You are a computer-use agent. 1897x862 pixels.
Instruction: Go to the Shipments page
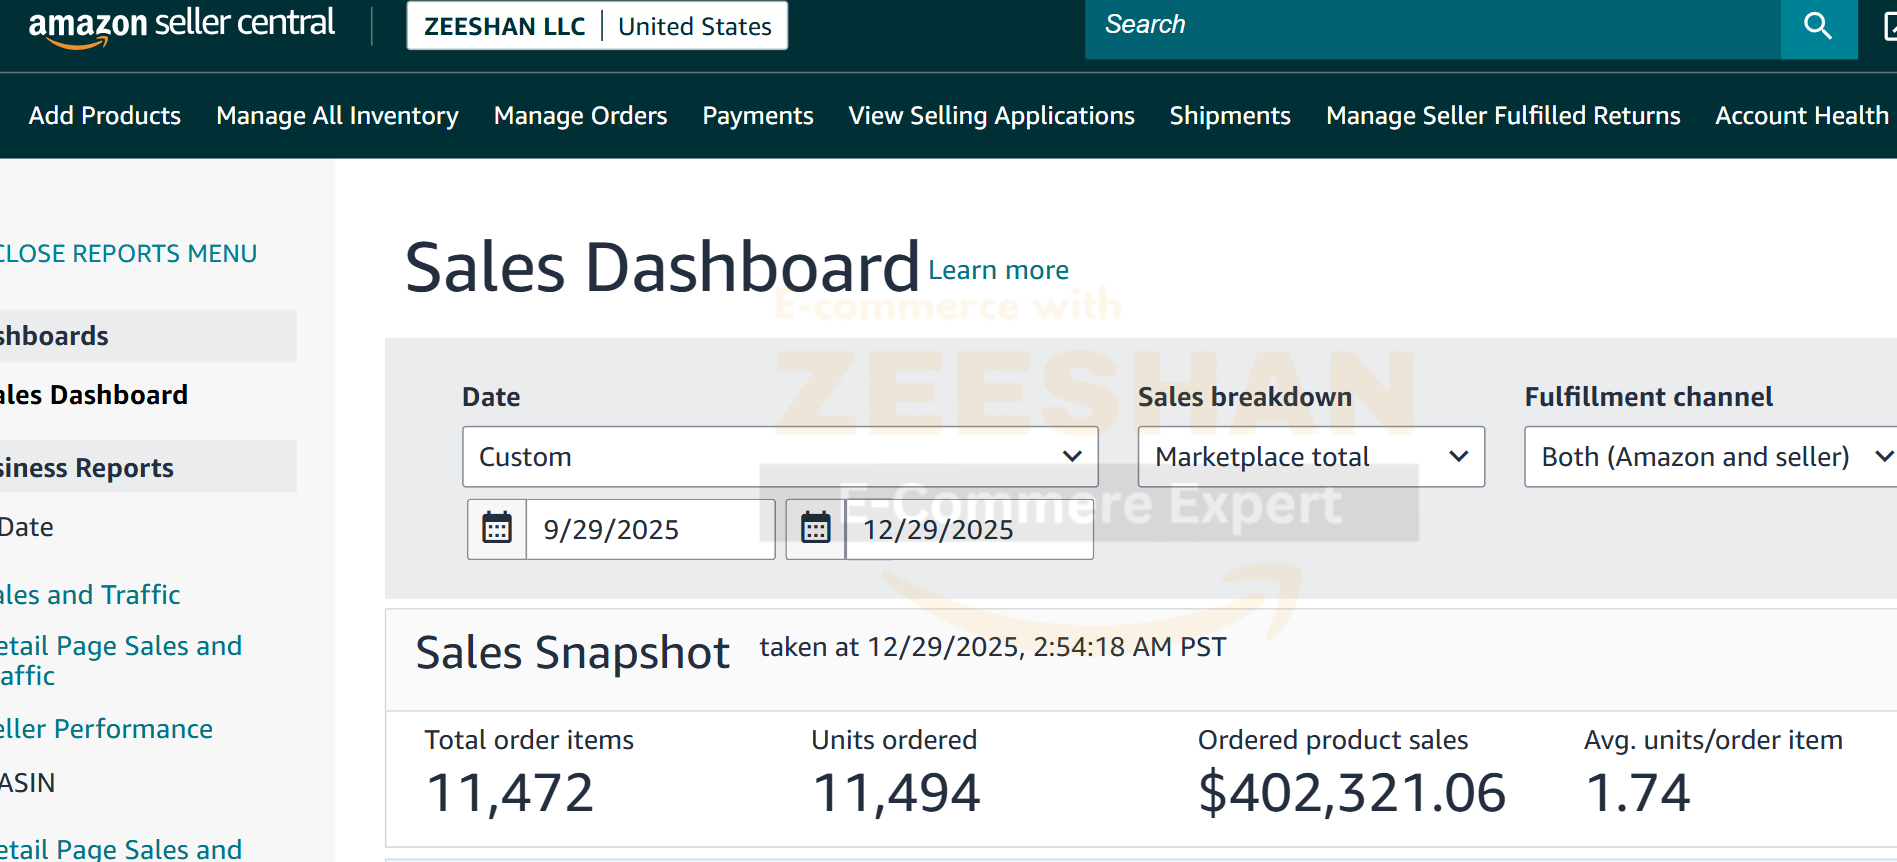tap(1230, 116)
